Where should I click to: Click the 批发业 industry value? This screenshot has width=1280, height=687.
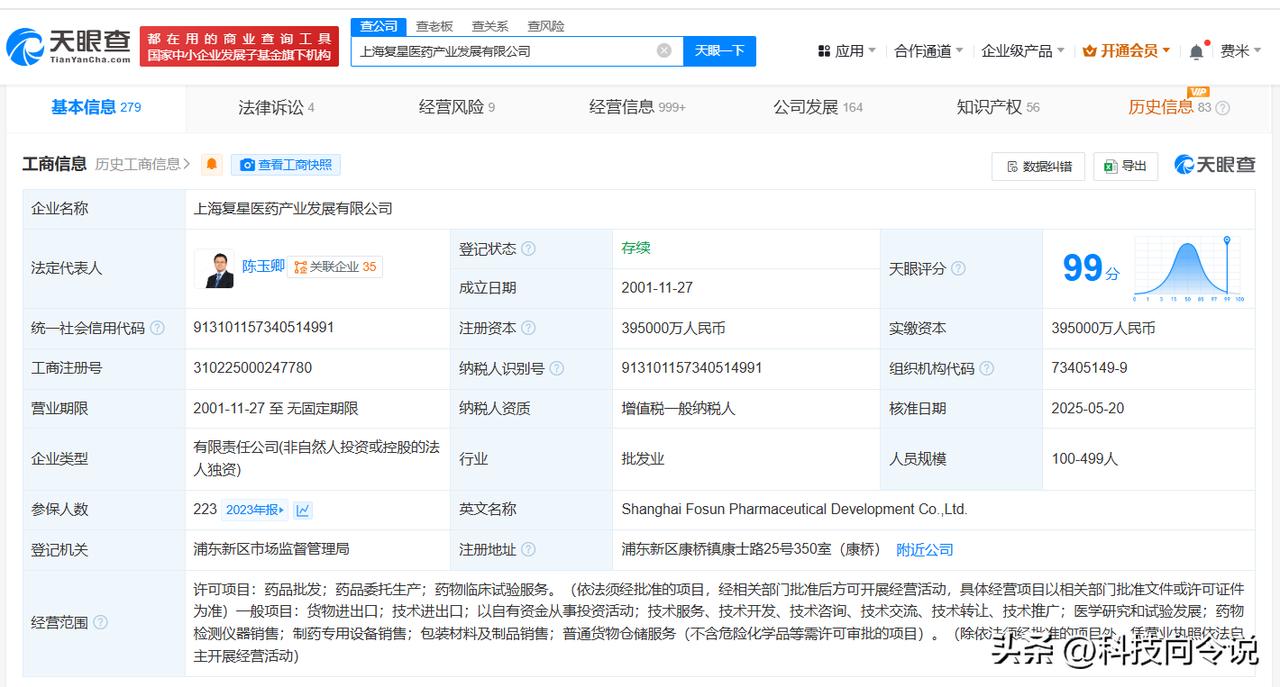pyautogui.click(x=643, y=459)
